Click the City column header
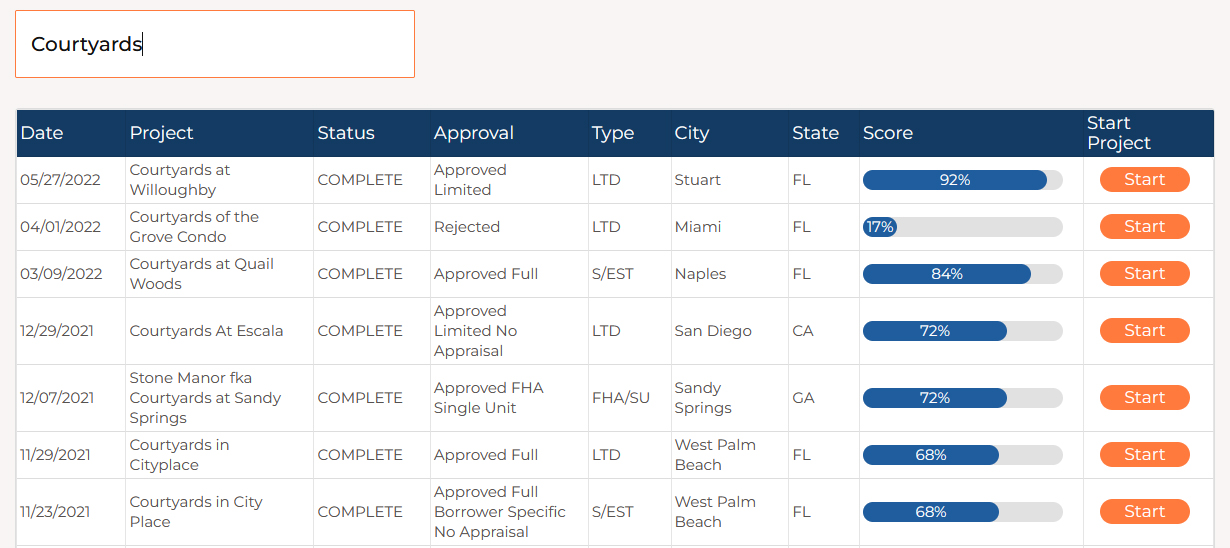Image resolution: width=1230 pixels, height=548 pixels. pos(691,133)
